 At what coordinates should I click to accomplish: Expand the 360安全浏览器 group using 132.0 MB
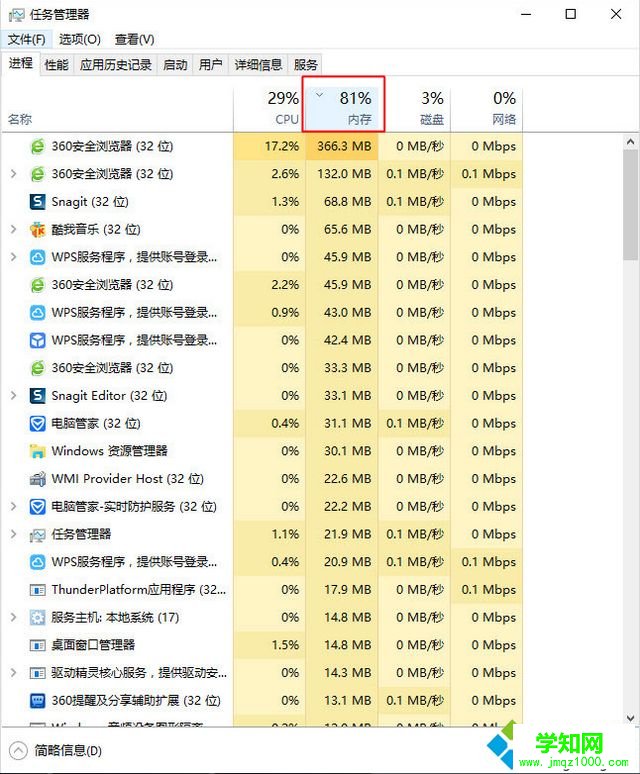[x=14, y=174]
